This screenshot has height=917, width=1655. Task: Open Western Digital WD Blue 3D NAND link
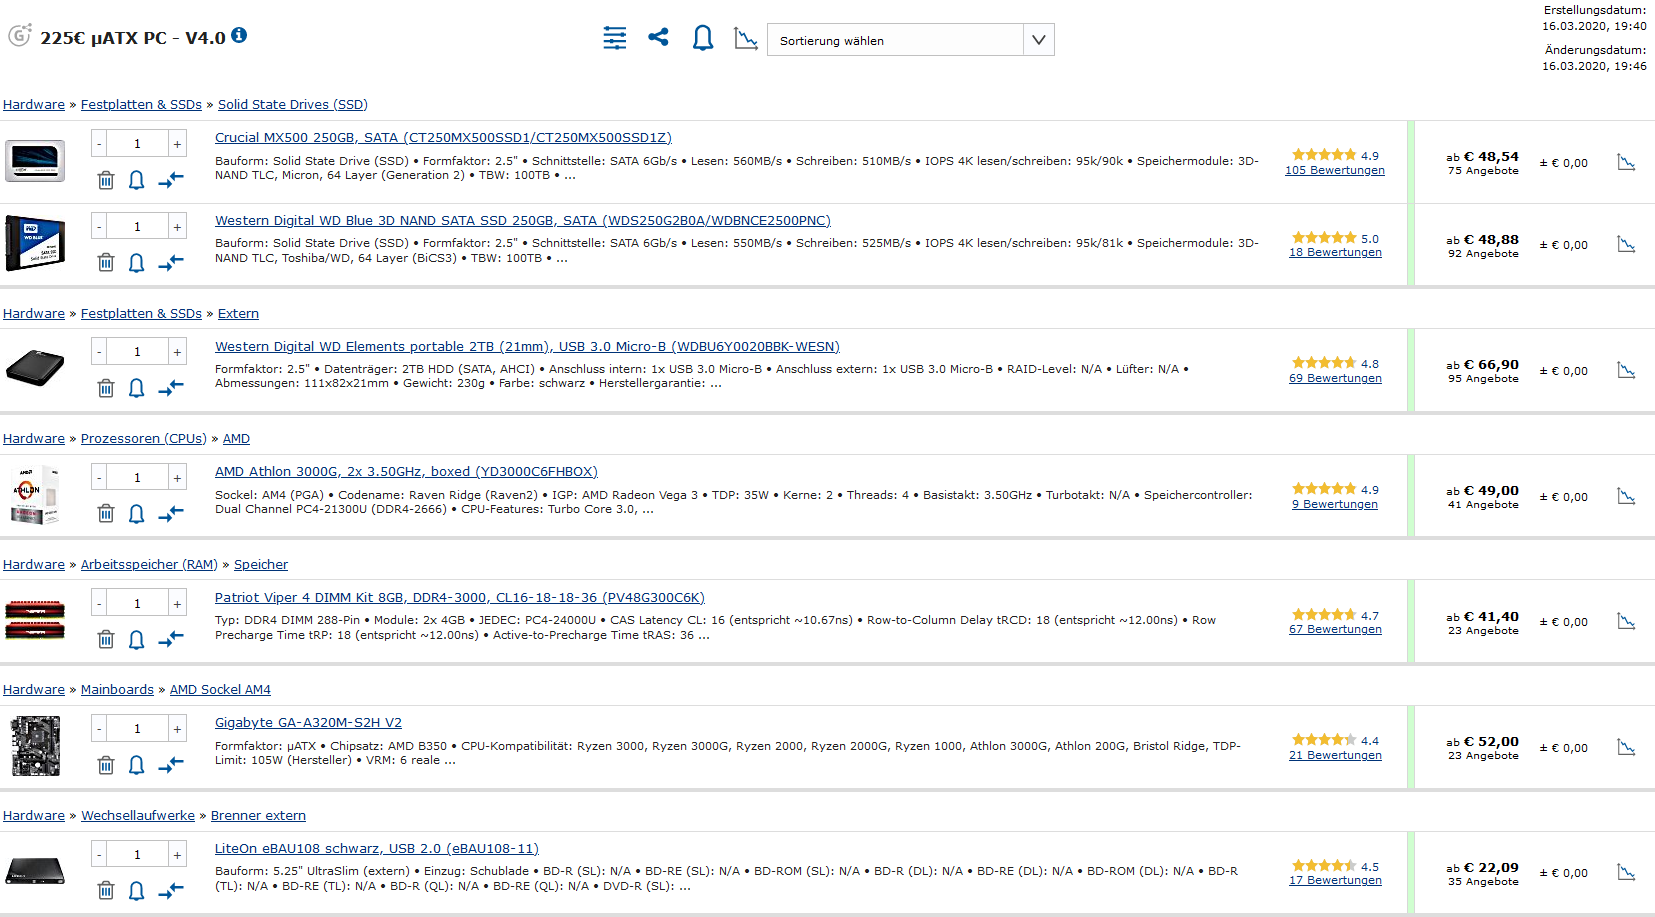523,221
